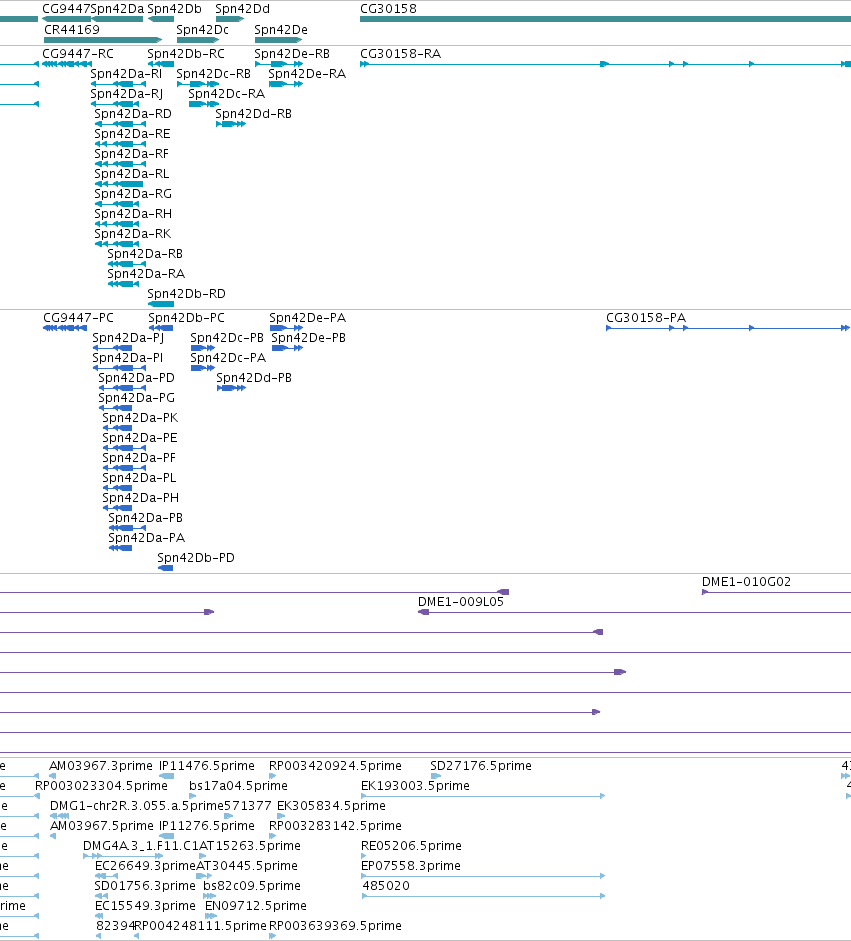
Task: Click cDNA RP003420924.5prime
Action: 335,766
